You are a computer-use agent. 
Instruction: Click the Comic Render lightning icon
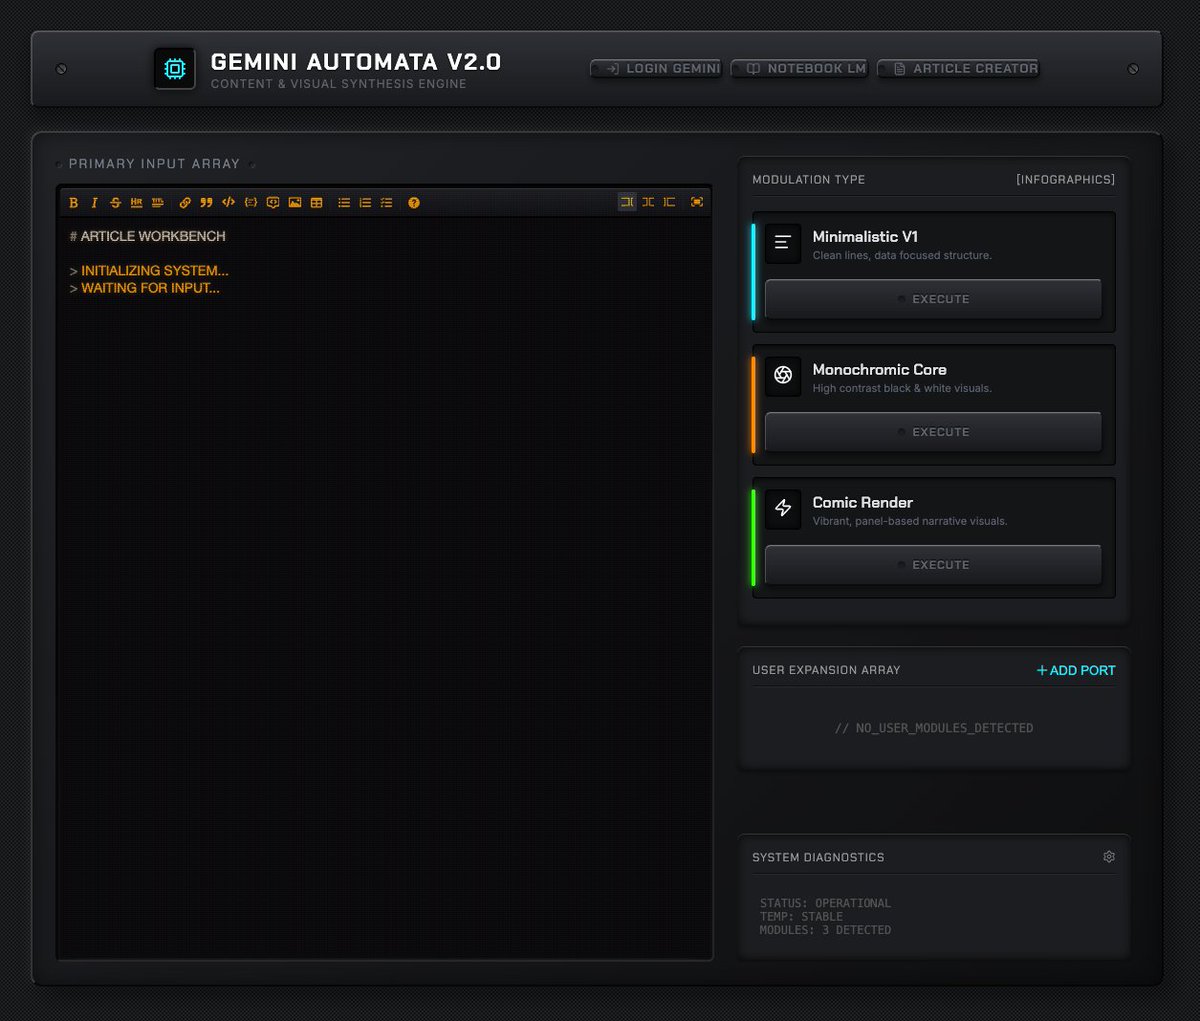click(783, 508)
